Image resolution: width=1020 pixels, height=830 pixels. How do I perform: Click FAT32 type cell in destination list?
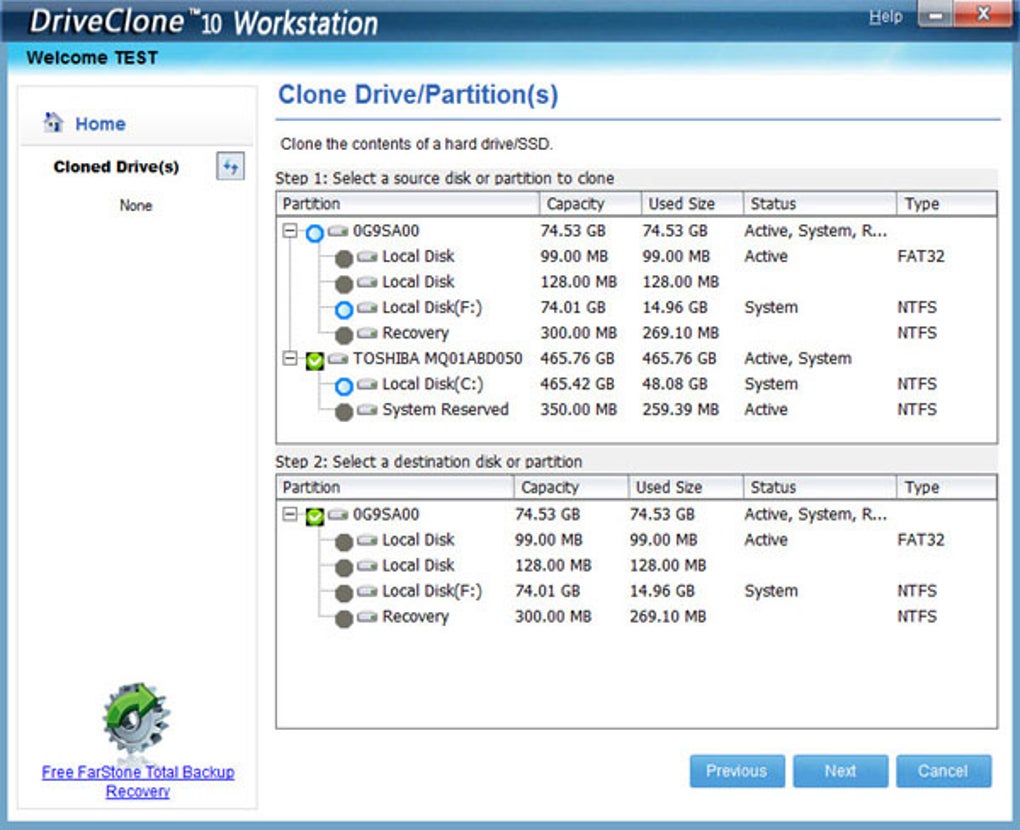[920, 540]
